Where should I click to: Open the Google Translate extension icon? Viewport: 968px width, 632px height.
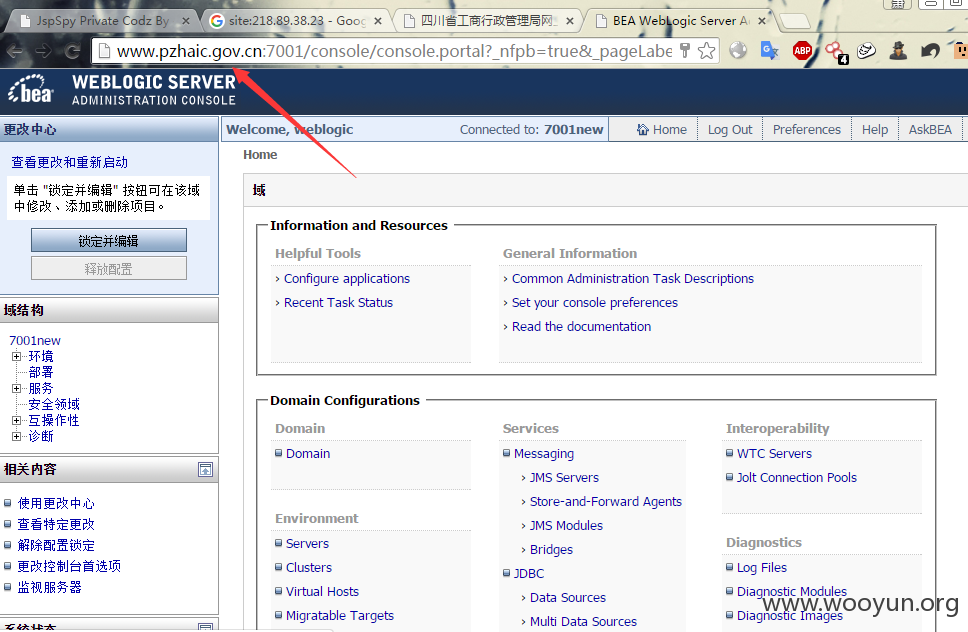pos(770,51)
